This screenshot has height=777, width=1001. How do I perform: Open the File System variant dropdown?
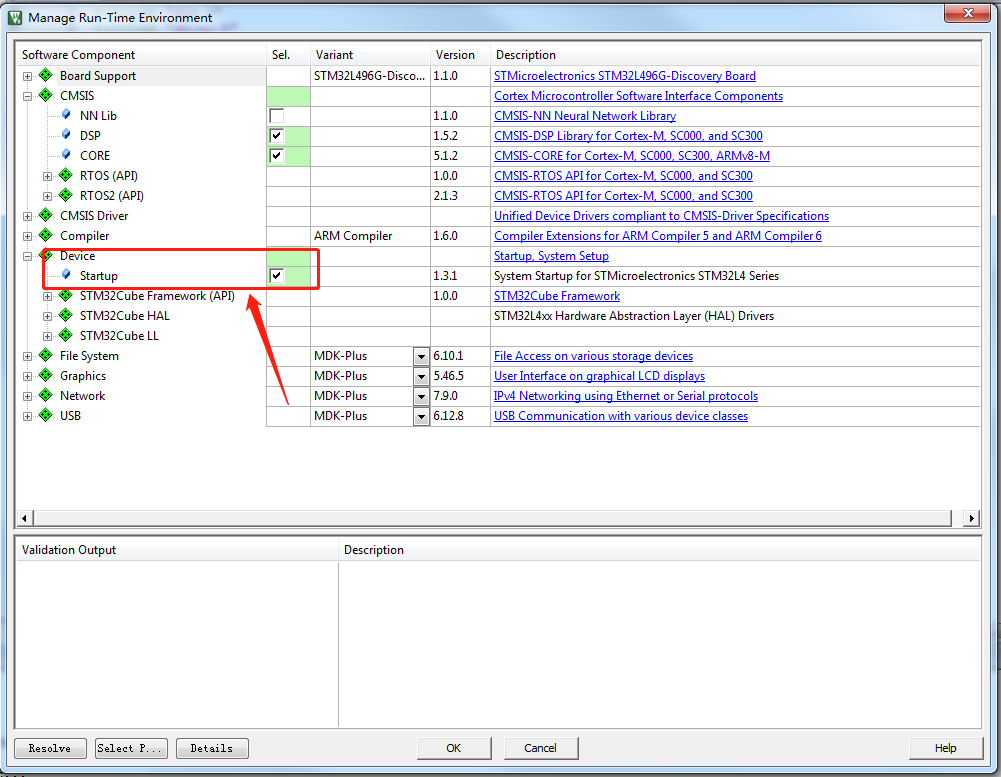[420, 356]
